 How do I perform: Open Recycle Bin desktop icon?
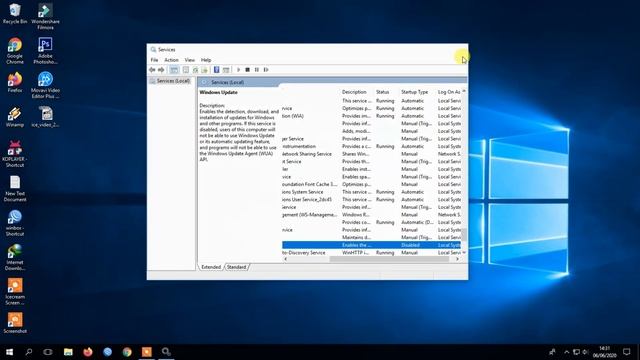click(x=15, y=13)
